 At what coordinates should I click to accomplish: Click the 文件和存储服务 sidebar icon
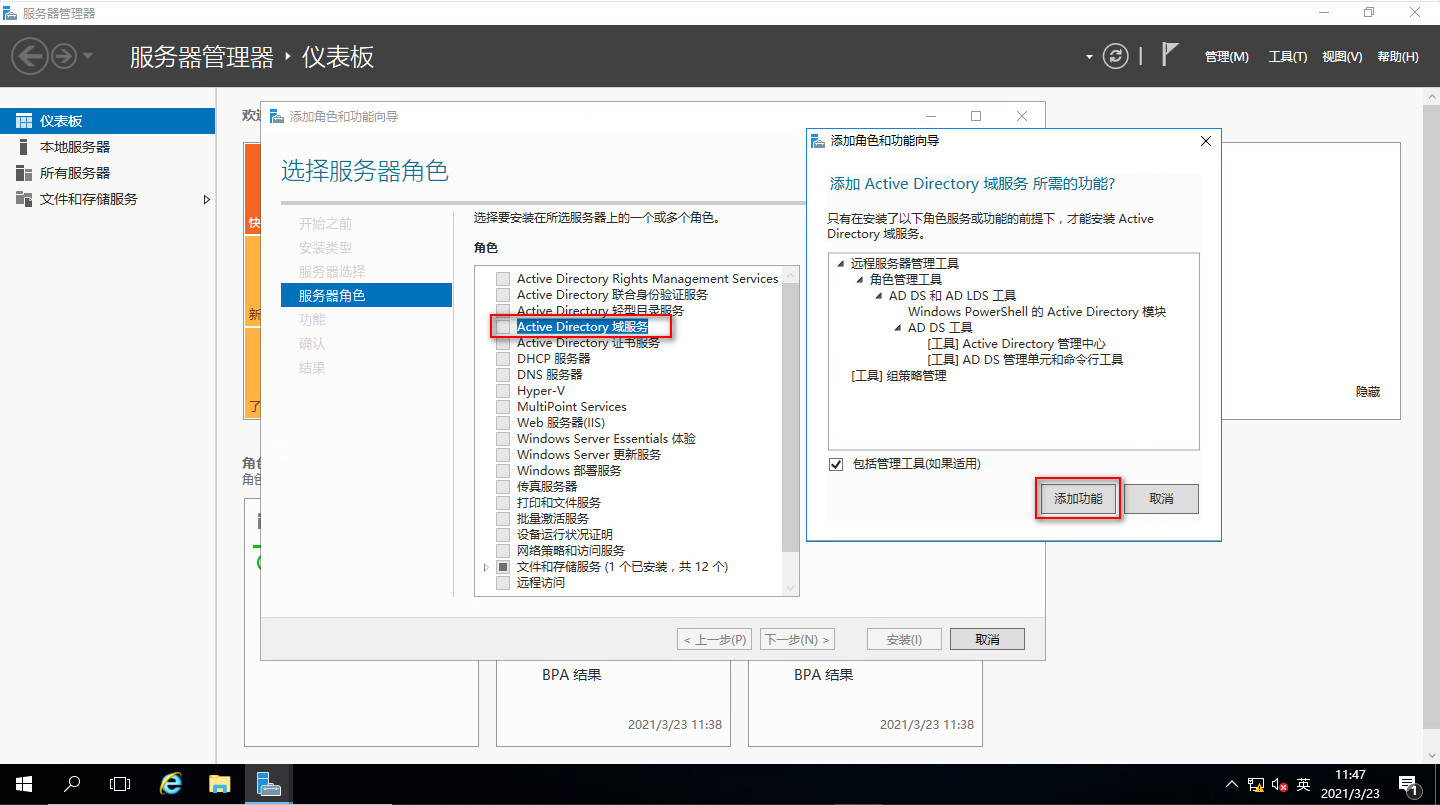[x=23, y=199]
